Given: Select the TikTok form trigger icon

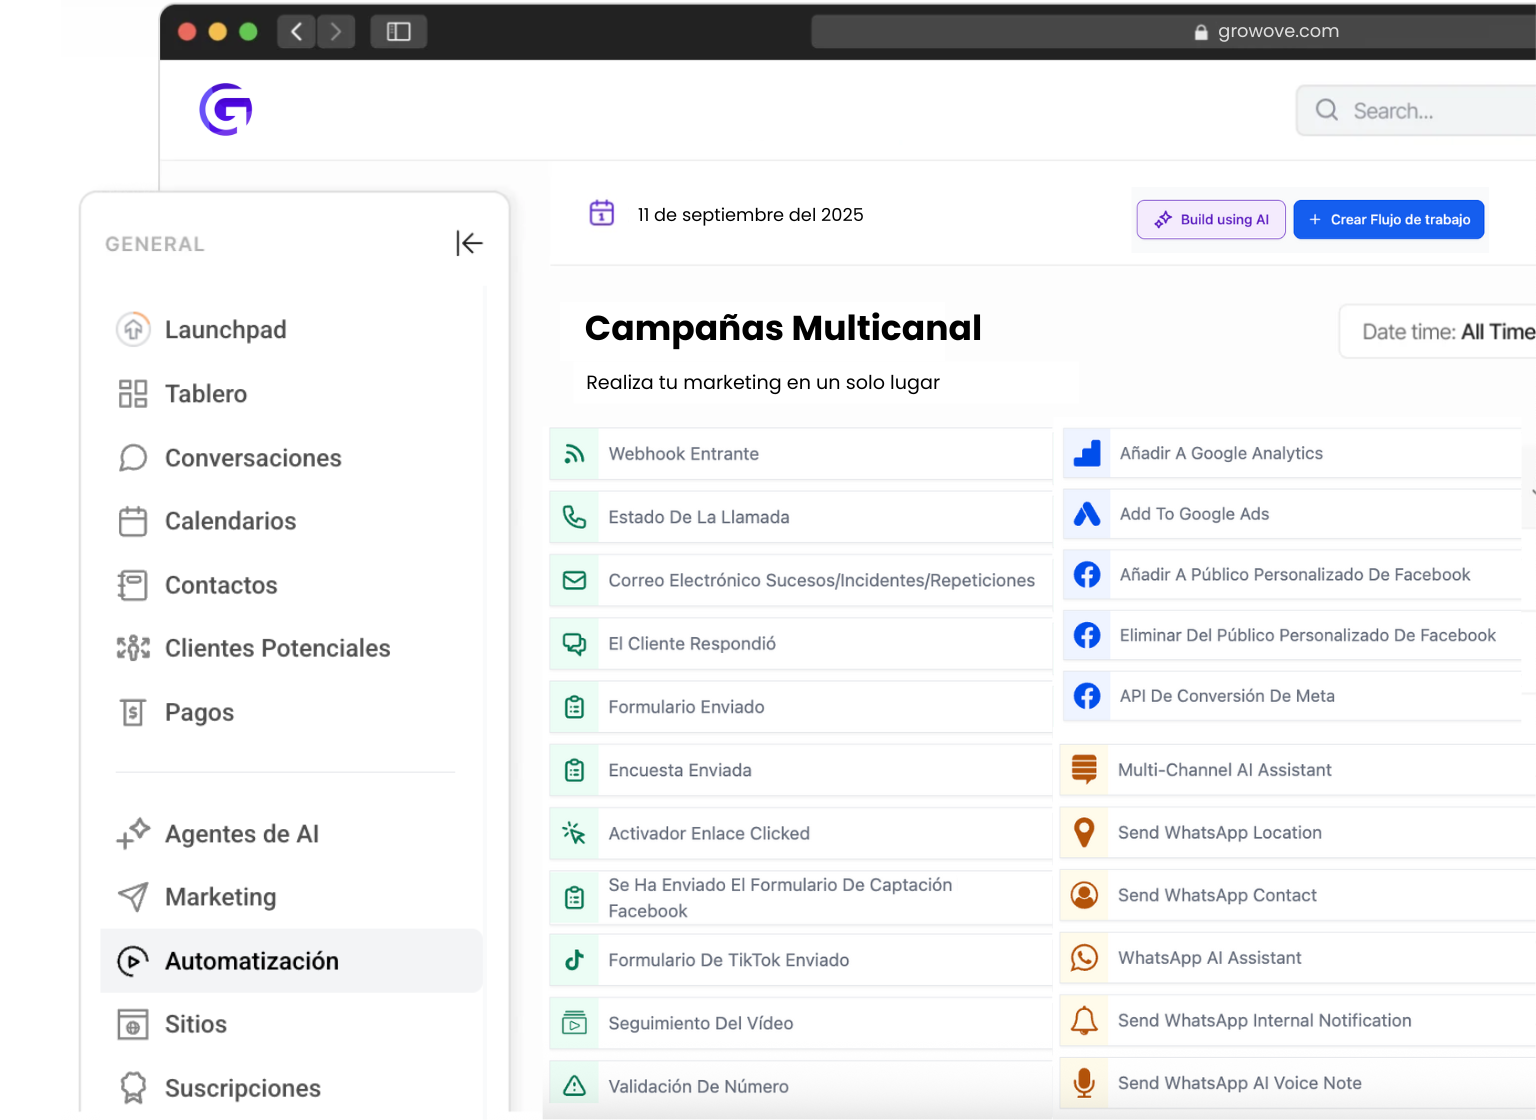Looking at the screenshot, I should point(574,960).
